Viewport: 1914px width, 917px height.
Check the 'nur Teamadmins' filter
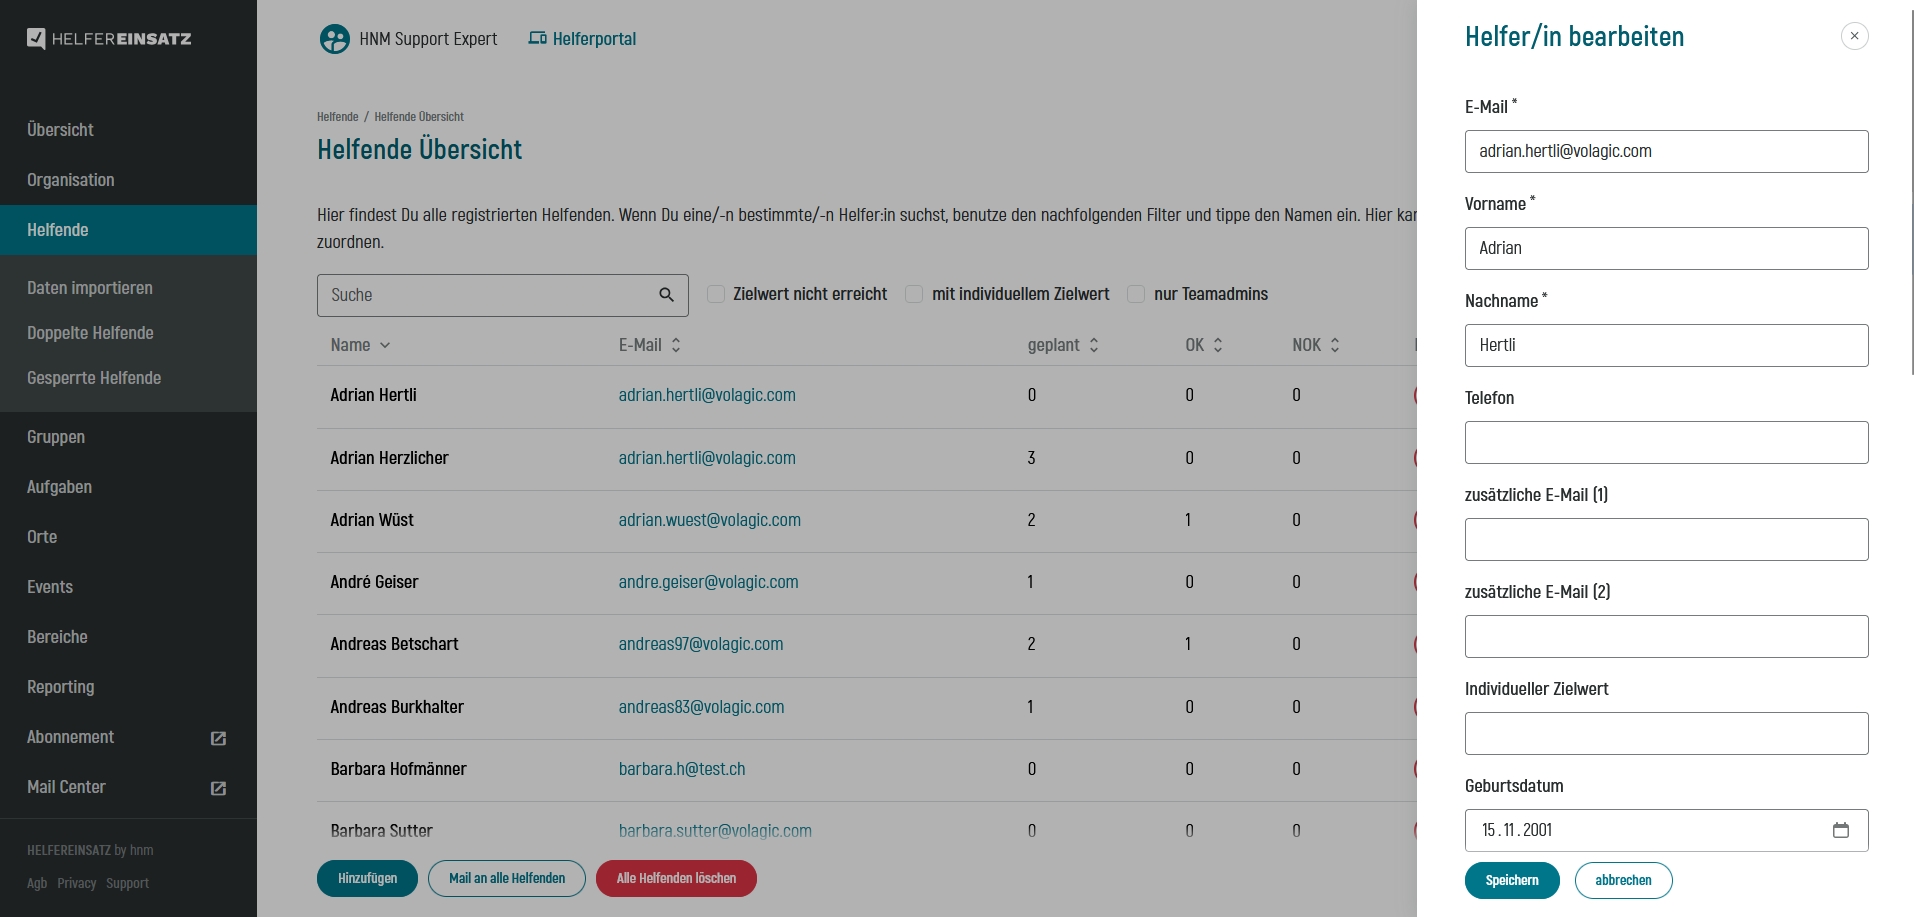[x=1136, y=294]
